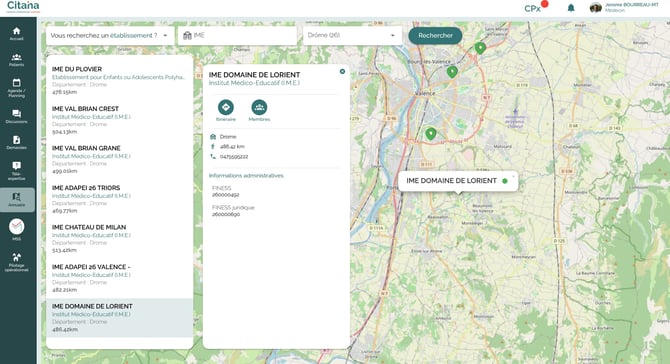670x364 pixels.
Task: Go to Accueil home in the sidebar
Action: tap(16, 34)
